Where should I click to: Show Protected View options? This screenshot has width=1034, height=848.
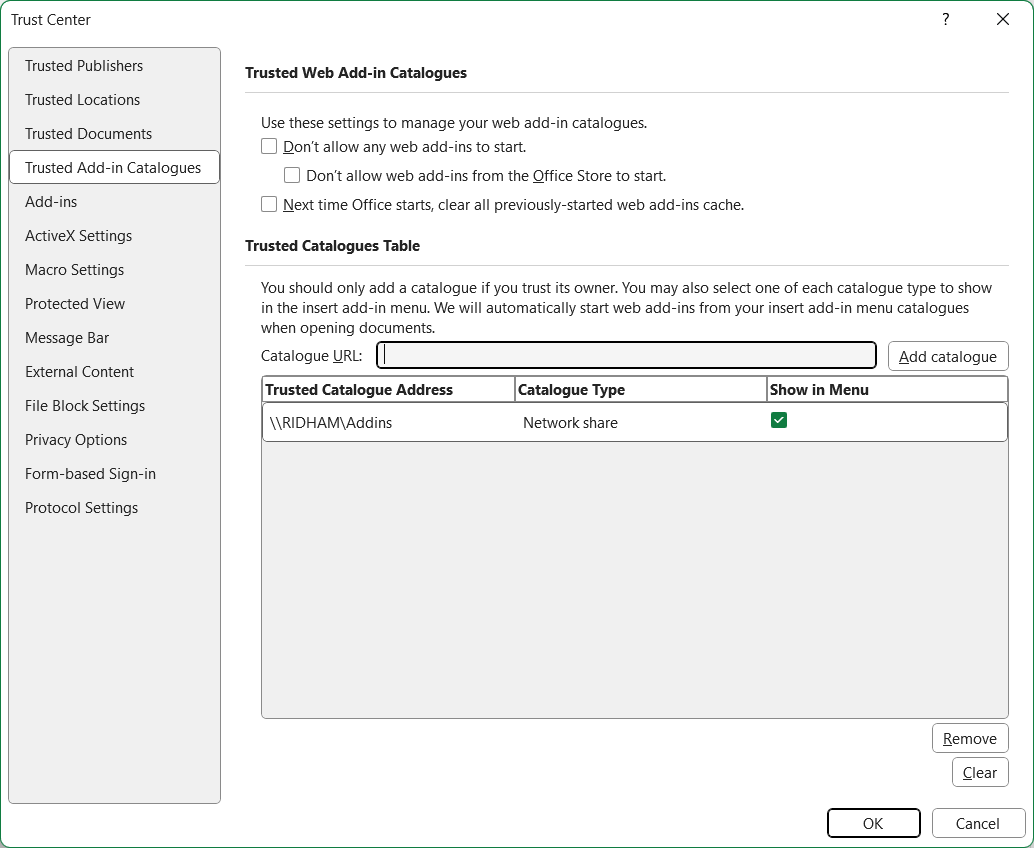[x=75, y=304]
